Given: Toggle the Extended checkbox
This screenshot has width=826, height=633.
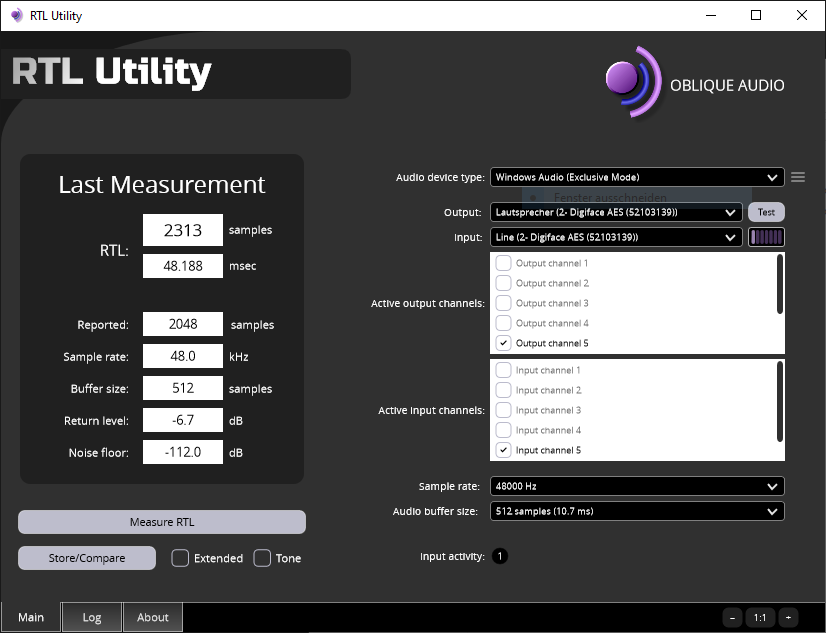Looking at the screenshot, I should pos(180,558).
